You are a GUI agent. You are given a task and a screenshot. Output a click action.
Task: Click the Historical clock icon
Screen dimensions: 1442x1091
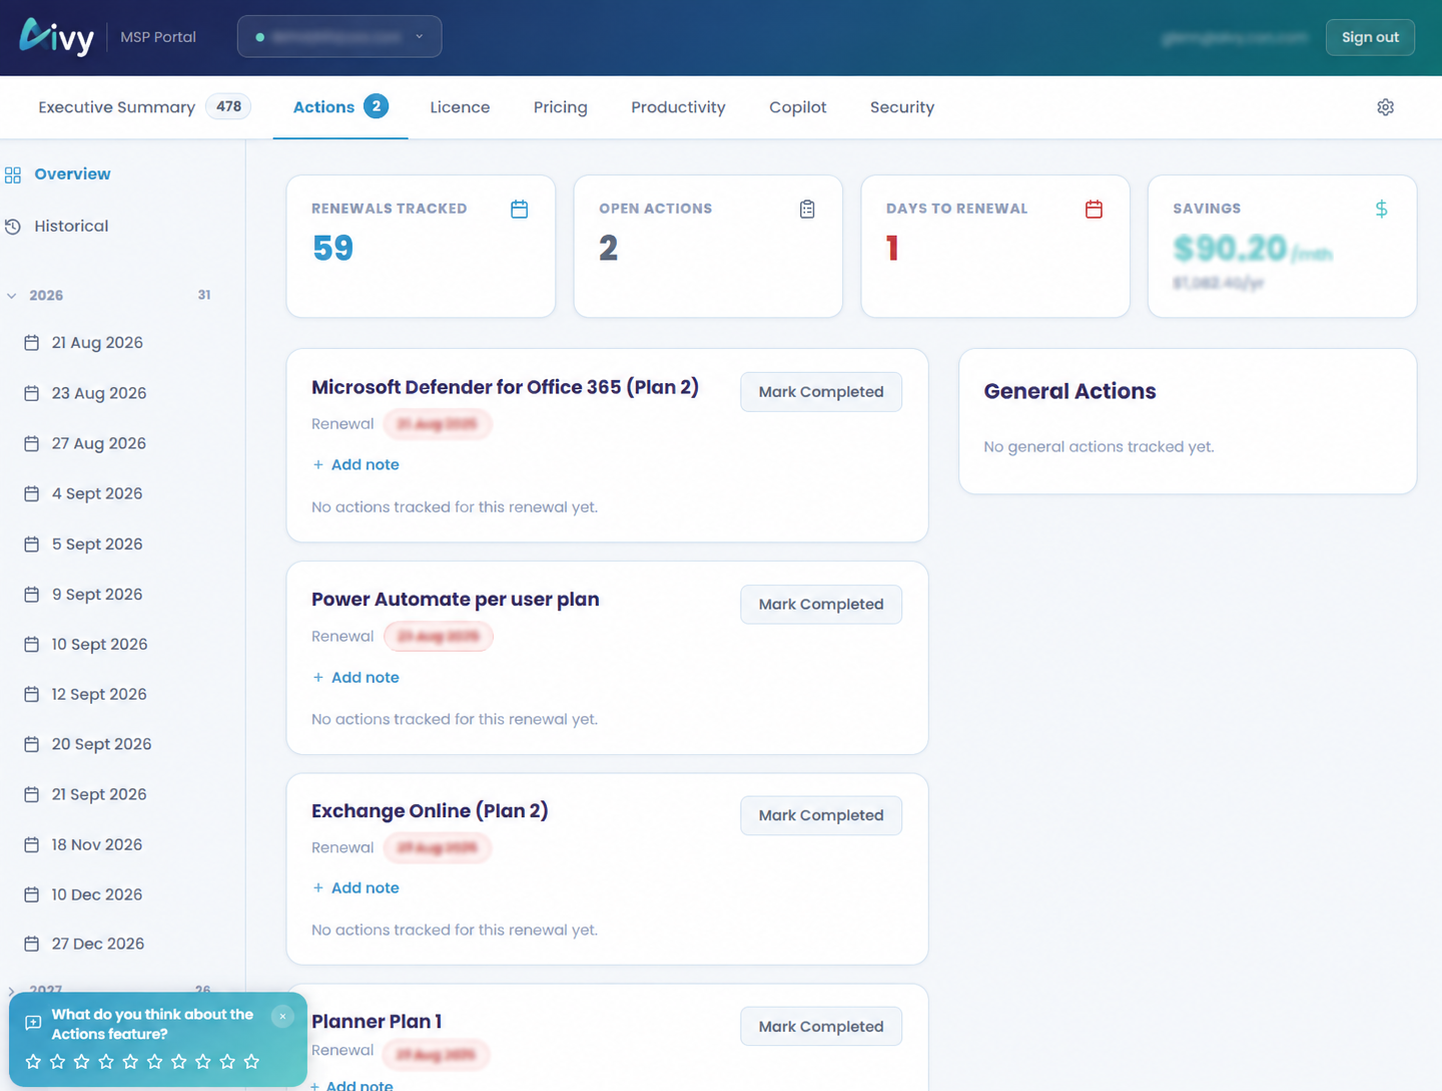point(13,227)
